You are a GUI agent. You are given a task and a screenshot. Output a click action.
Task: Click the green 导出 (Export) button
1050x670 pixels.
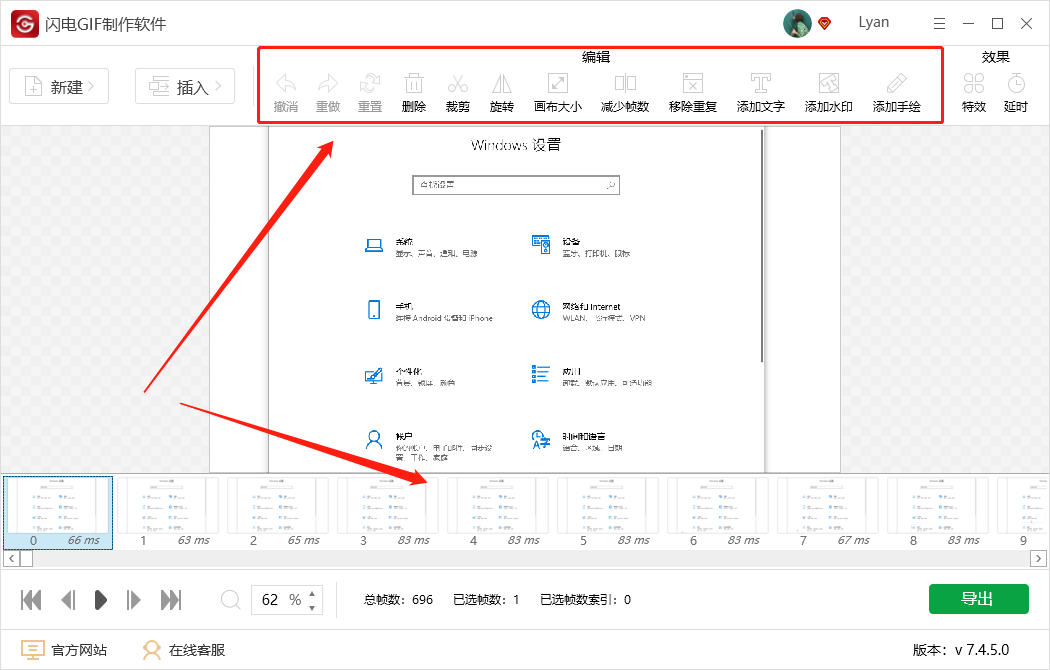[x=978, y=599]
